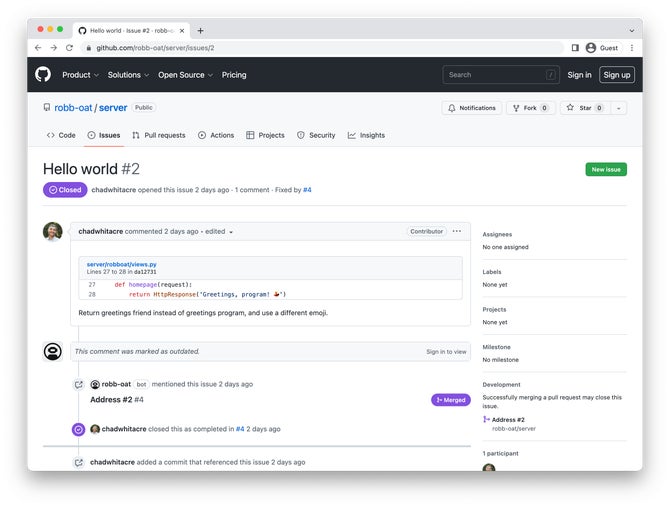Click the Sign in link
Image resolution: width=670 pixels, height=507 pixels.
[579, 75]
